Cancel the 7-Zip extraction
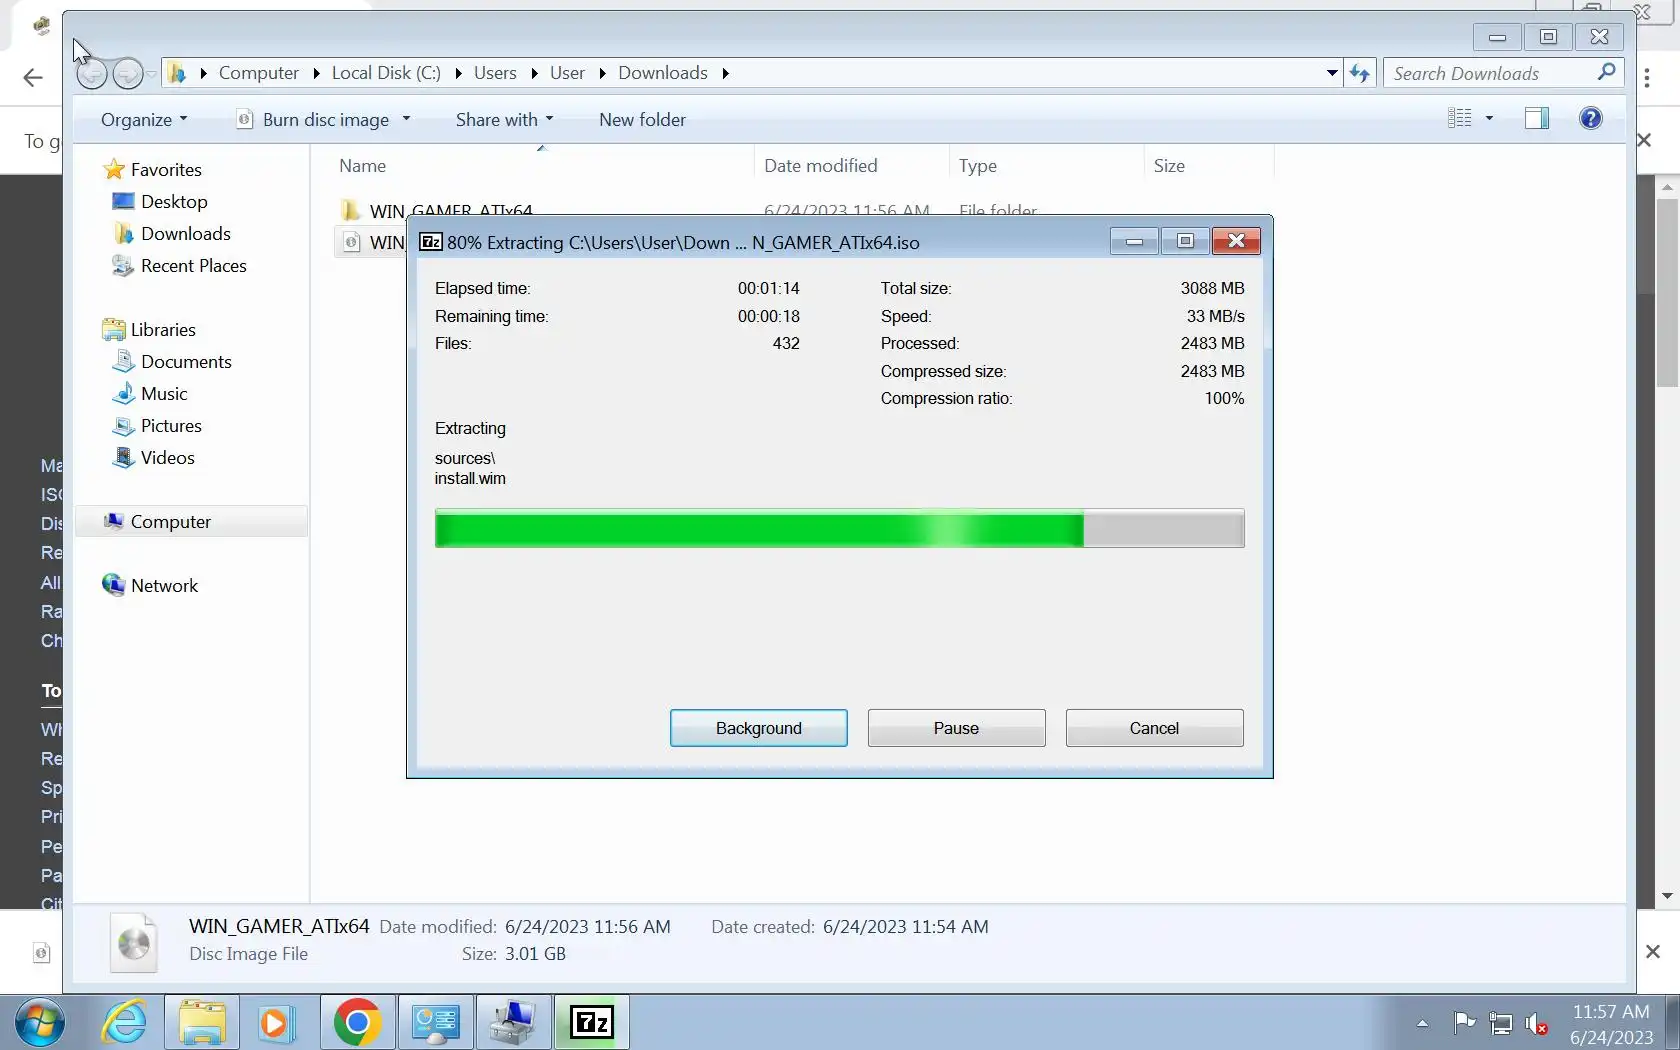The image size is (1680, 1050). [1154, 728]
